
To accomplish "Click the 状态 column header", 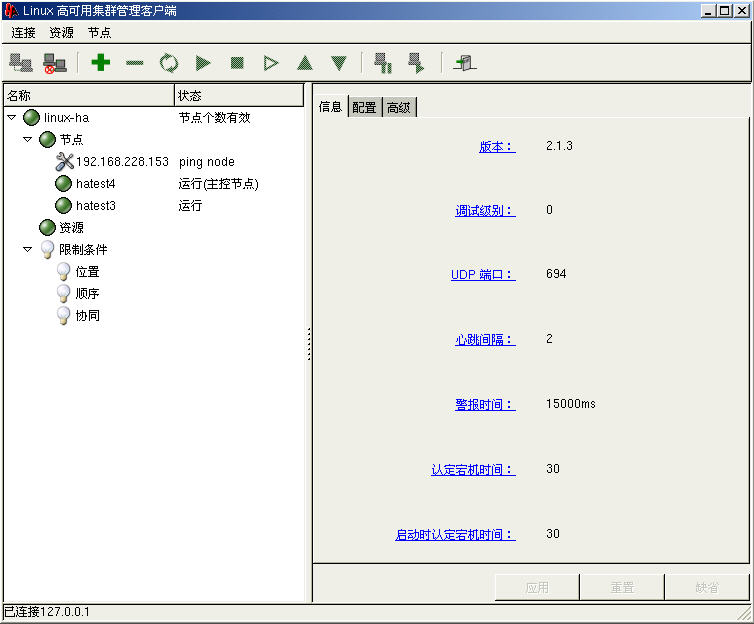I will pos(238,96).
